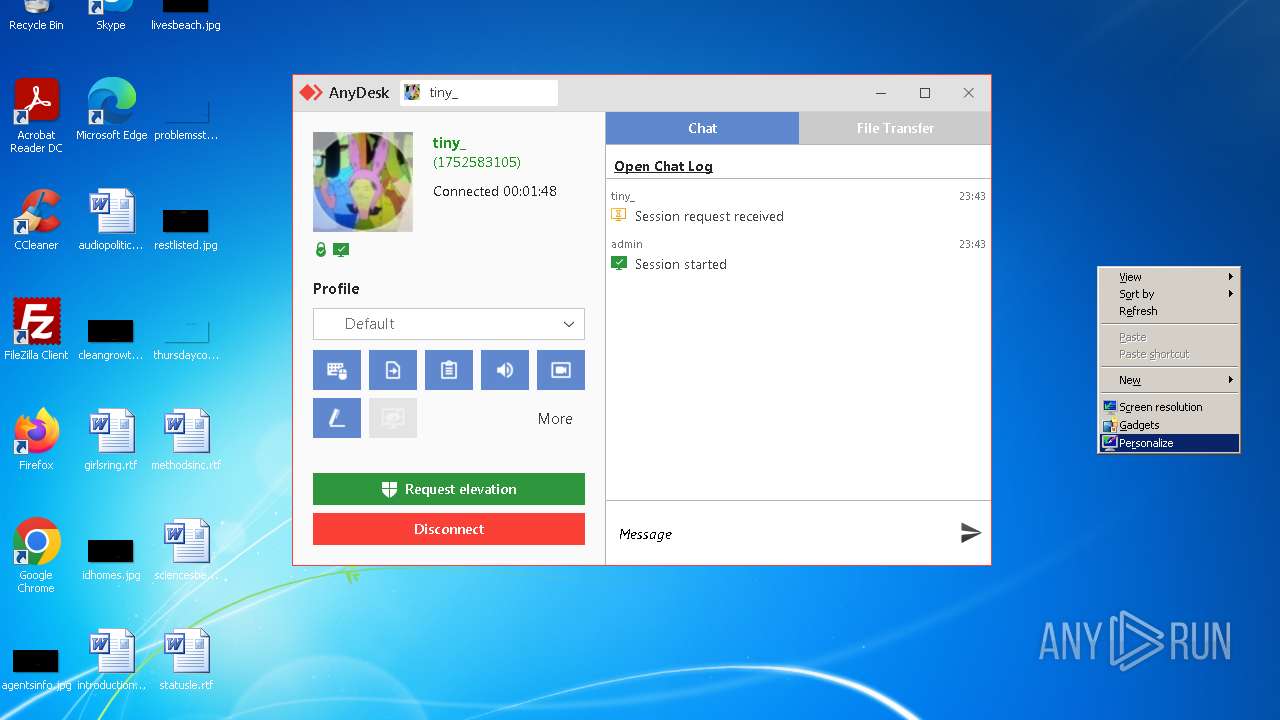Select the idhomes.jpg desktop file

click(x=111, y=558)
